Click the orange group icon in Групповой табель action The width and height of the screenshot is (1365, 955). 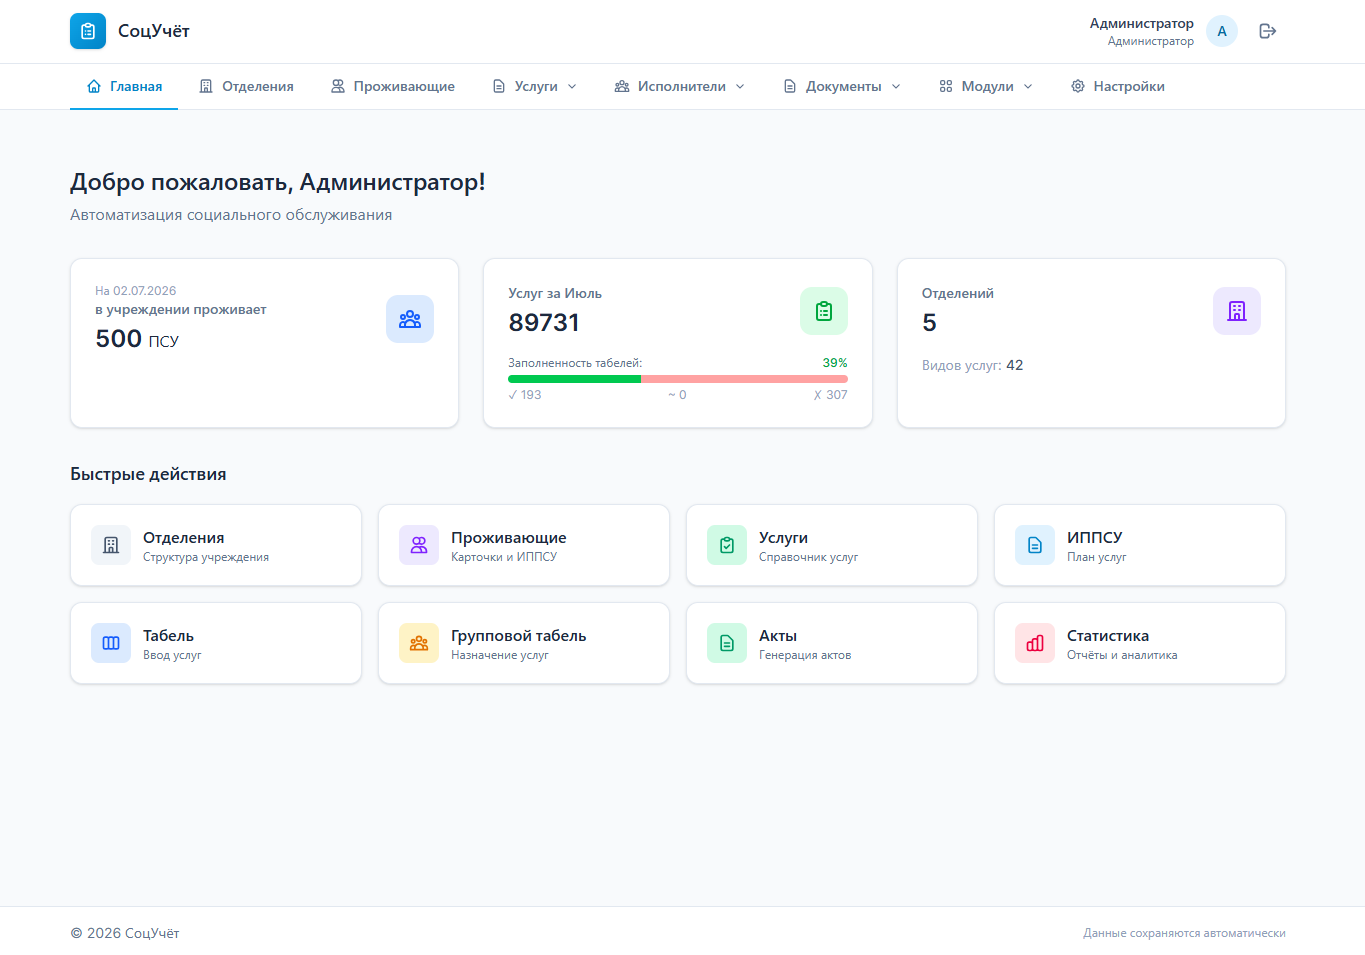419,643
